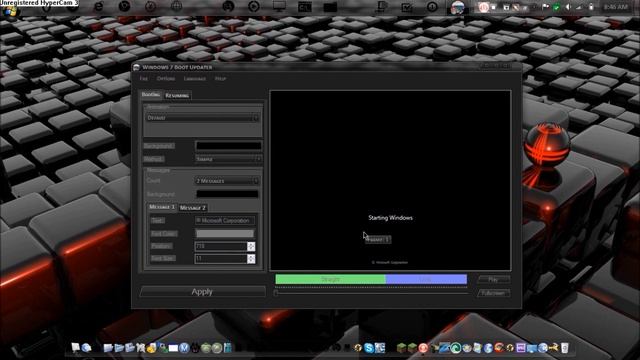Open the blue M icon in the dock
The height and width of the screenshot is (360, 640).
pyautogui.click(x=184, y=348)
